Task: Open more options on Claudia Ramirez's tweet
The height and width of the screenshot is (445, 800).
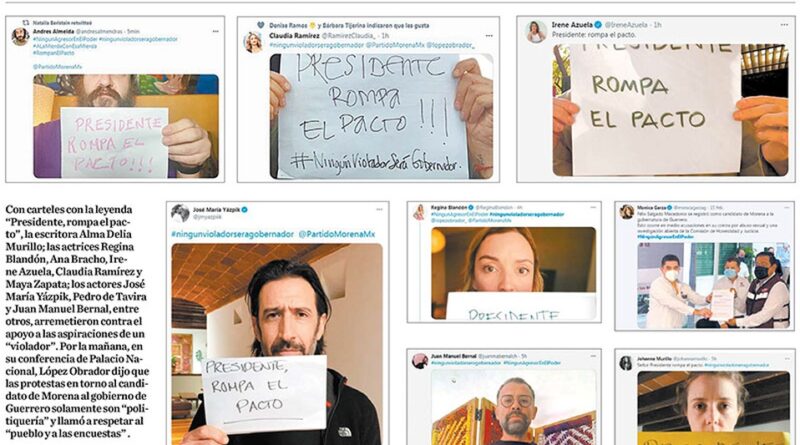Action: click(489, 36)
